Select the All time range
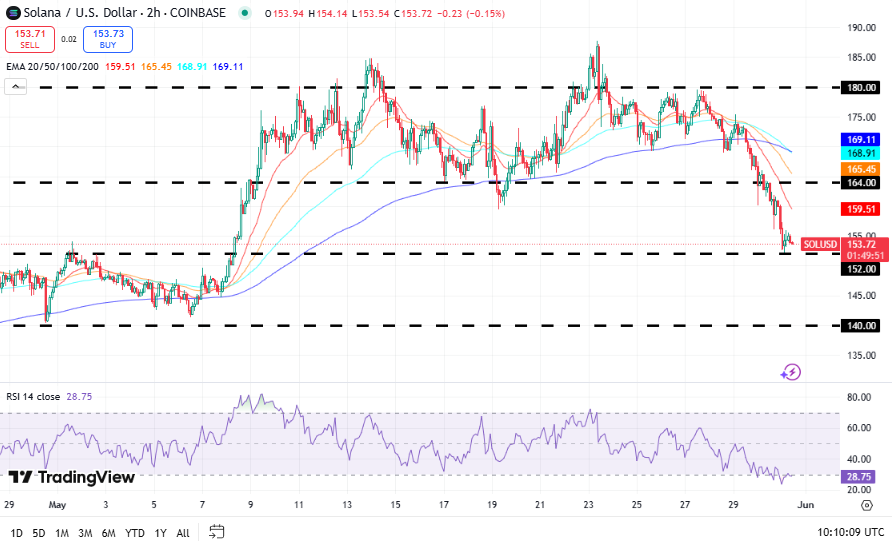This screenshot has width=892, height=543. tap(183, 533)
